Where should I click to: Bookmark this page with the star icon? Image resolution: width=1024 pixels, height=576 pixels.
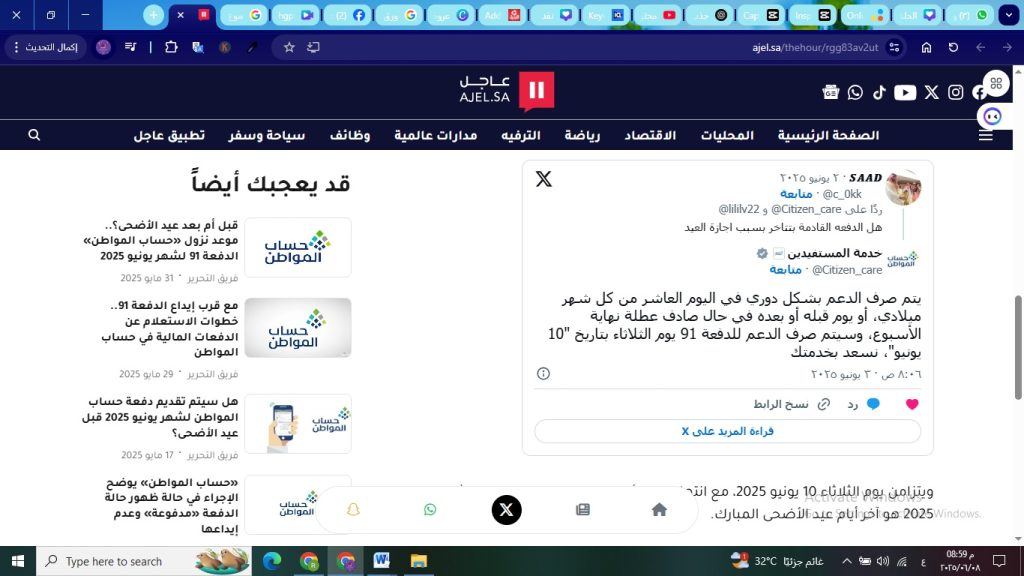(289, 47)
